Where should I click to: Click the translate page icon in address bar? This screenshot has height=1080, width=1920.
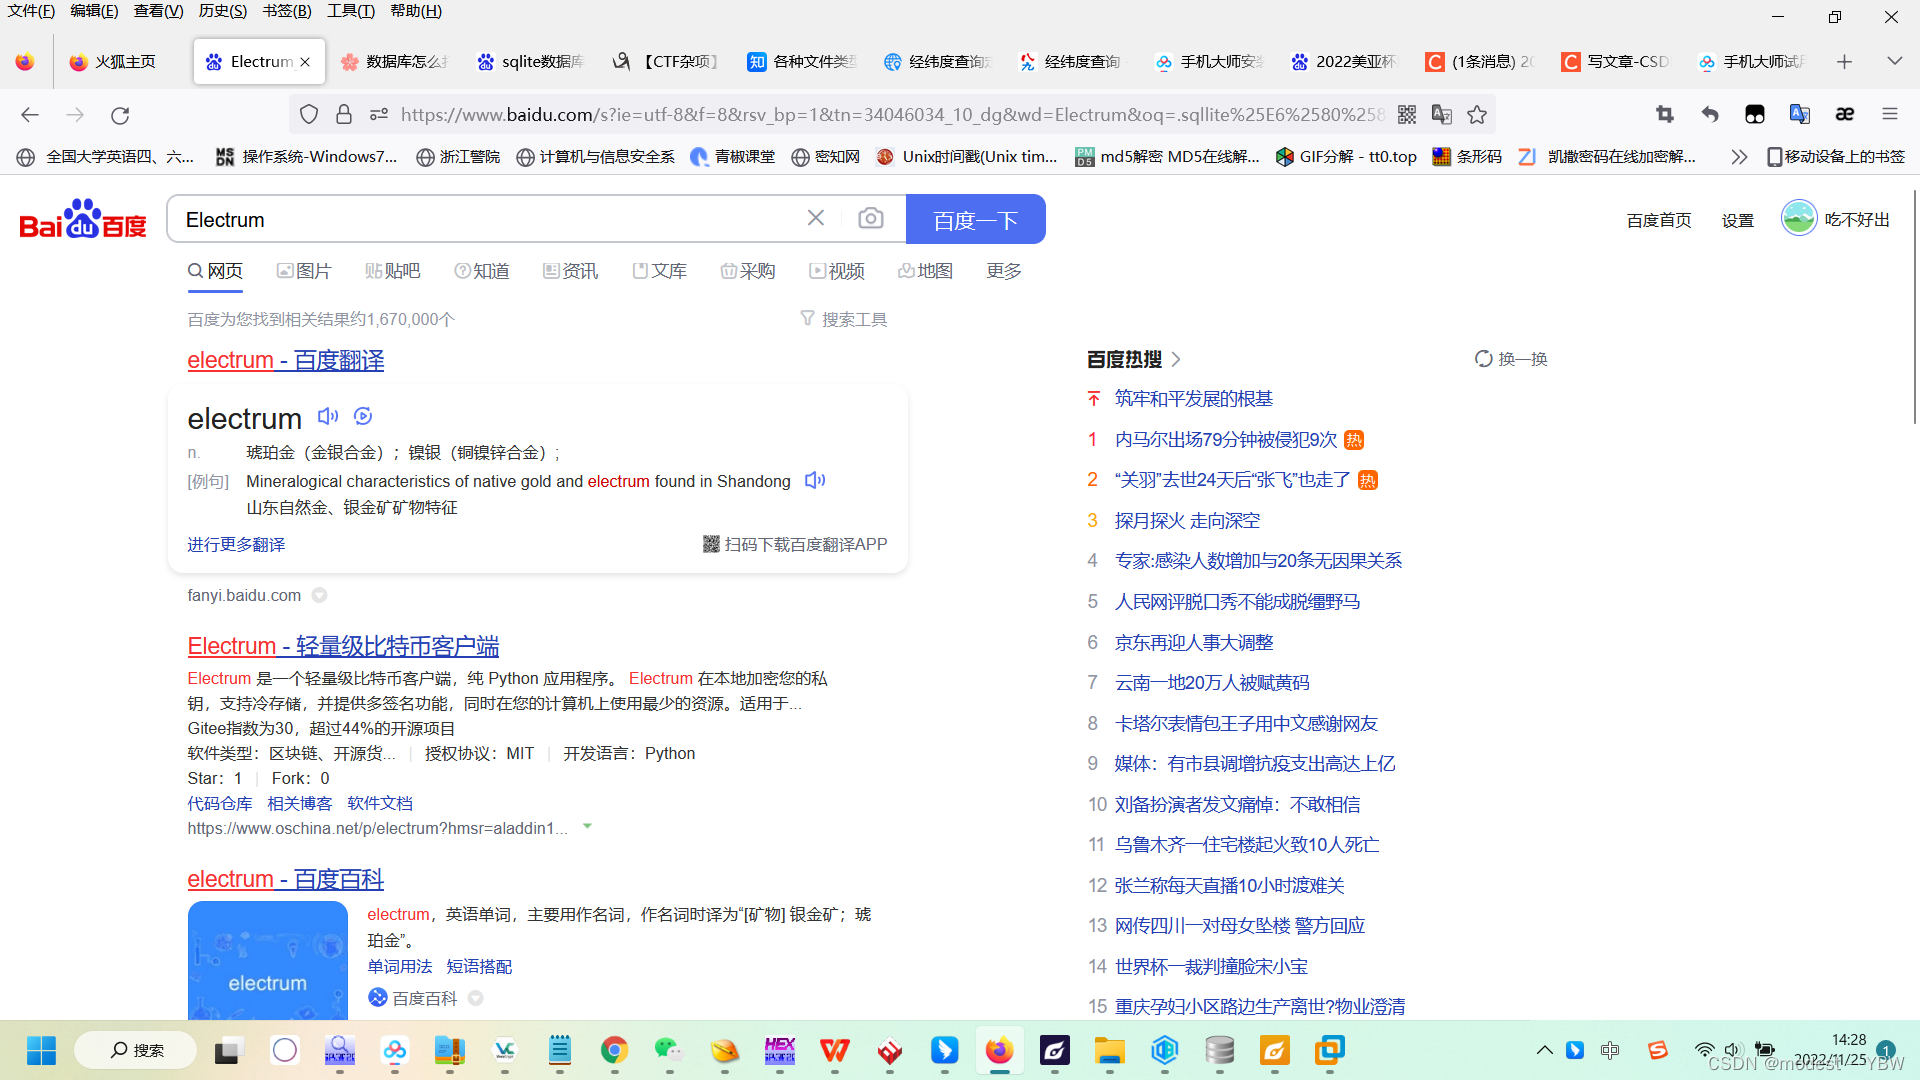[1442, 114]
